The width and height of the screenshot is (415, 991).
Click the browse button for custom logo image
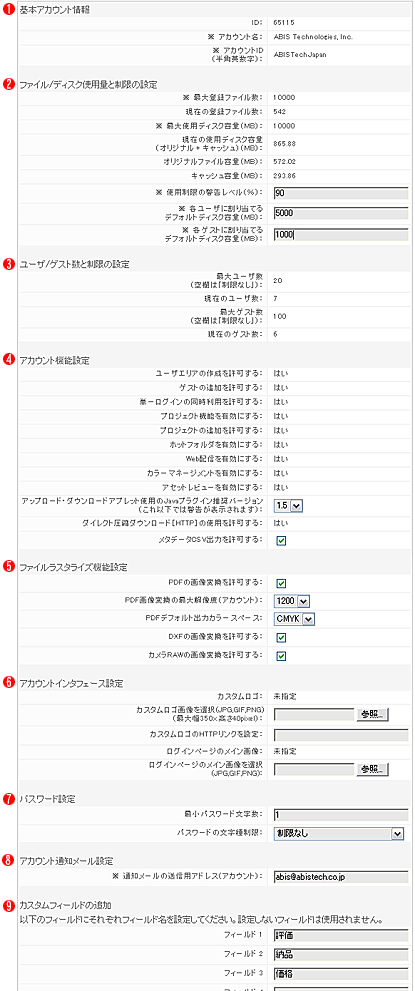point(373,715)
